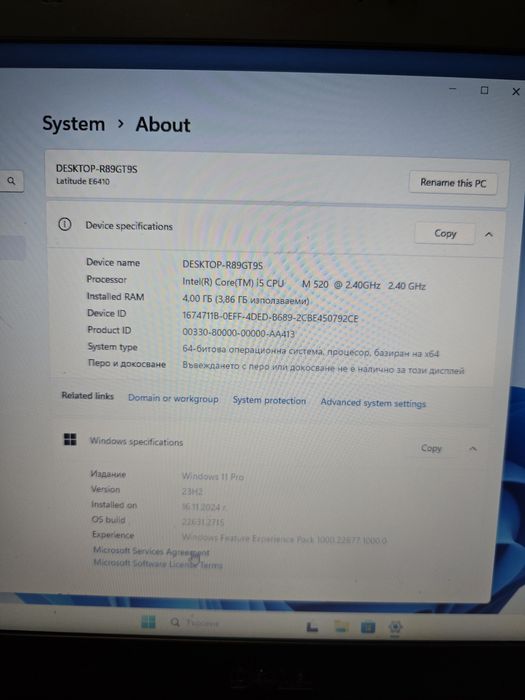525x700 pixels.
Task: Click the Settings gear icon on taskbar
Action: [395, 627]
